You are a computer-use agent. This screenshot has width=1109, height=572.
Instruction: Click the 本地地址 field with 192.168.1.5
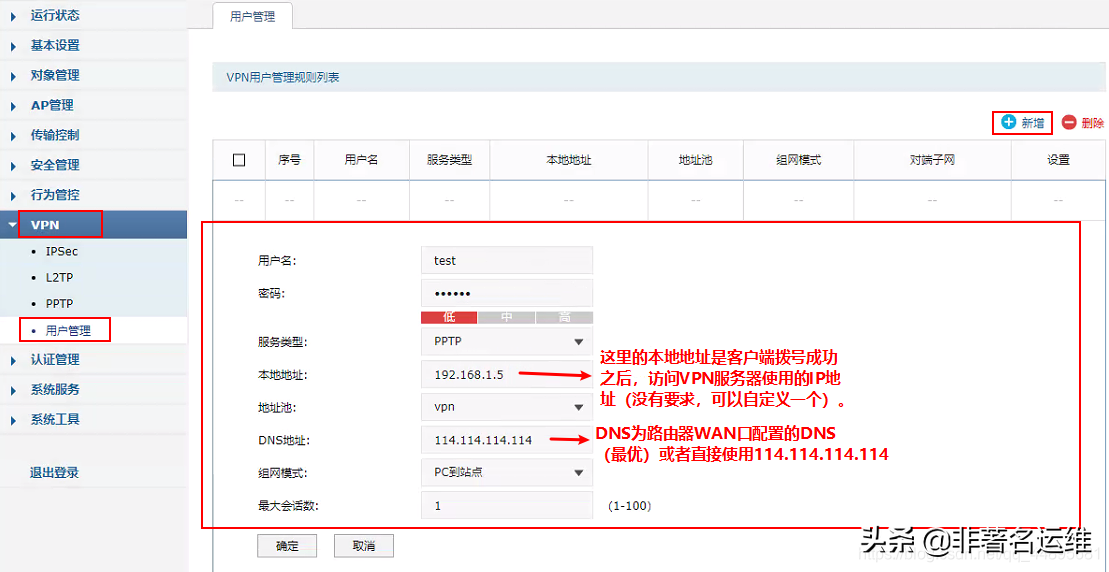[x=506, y=375]
